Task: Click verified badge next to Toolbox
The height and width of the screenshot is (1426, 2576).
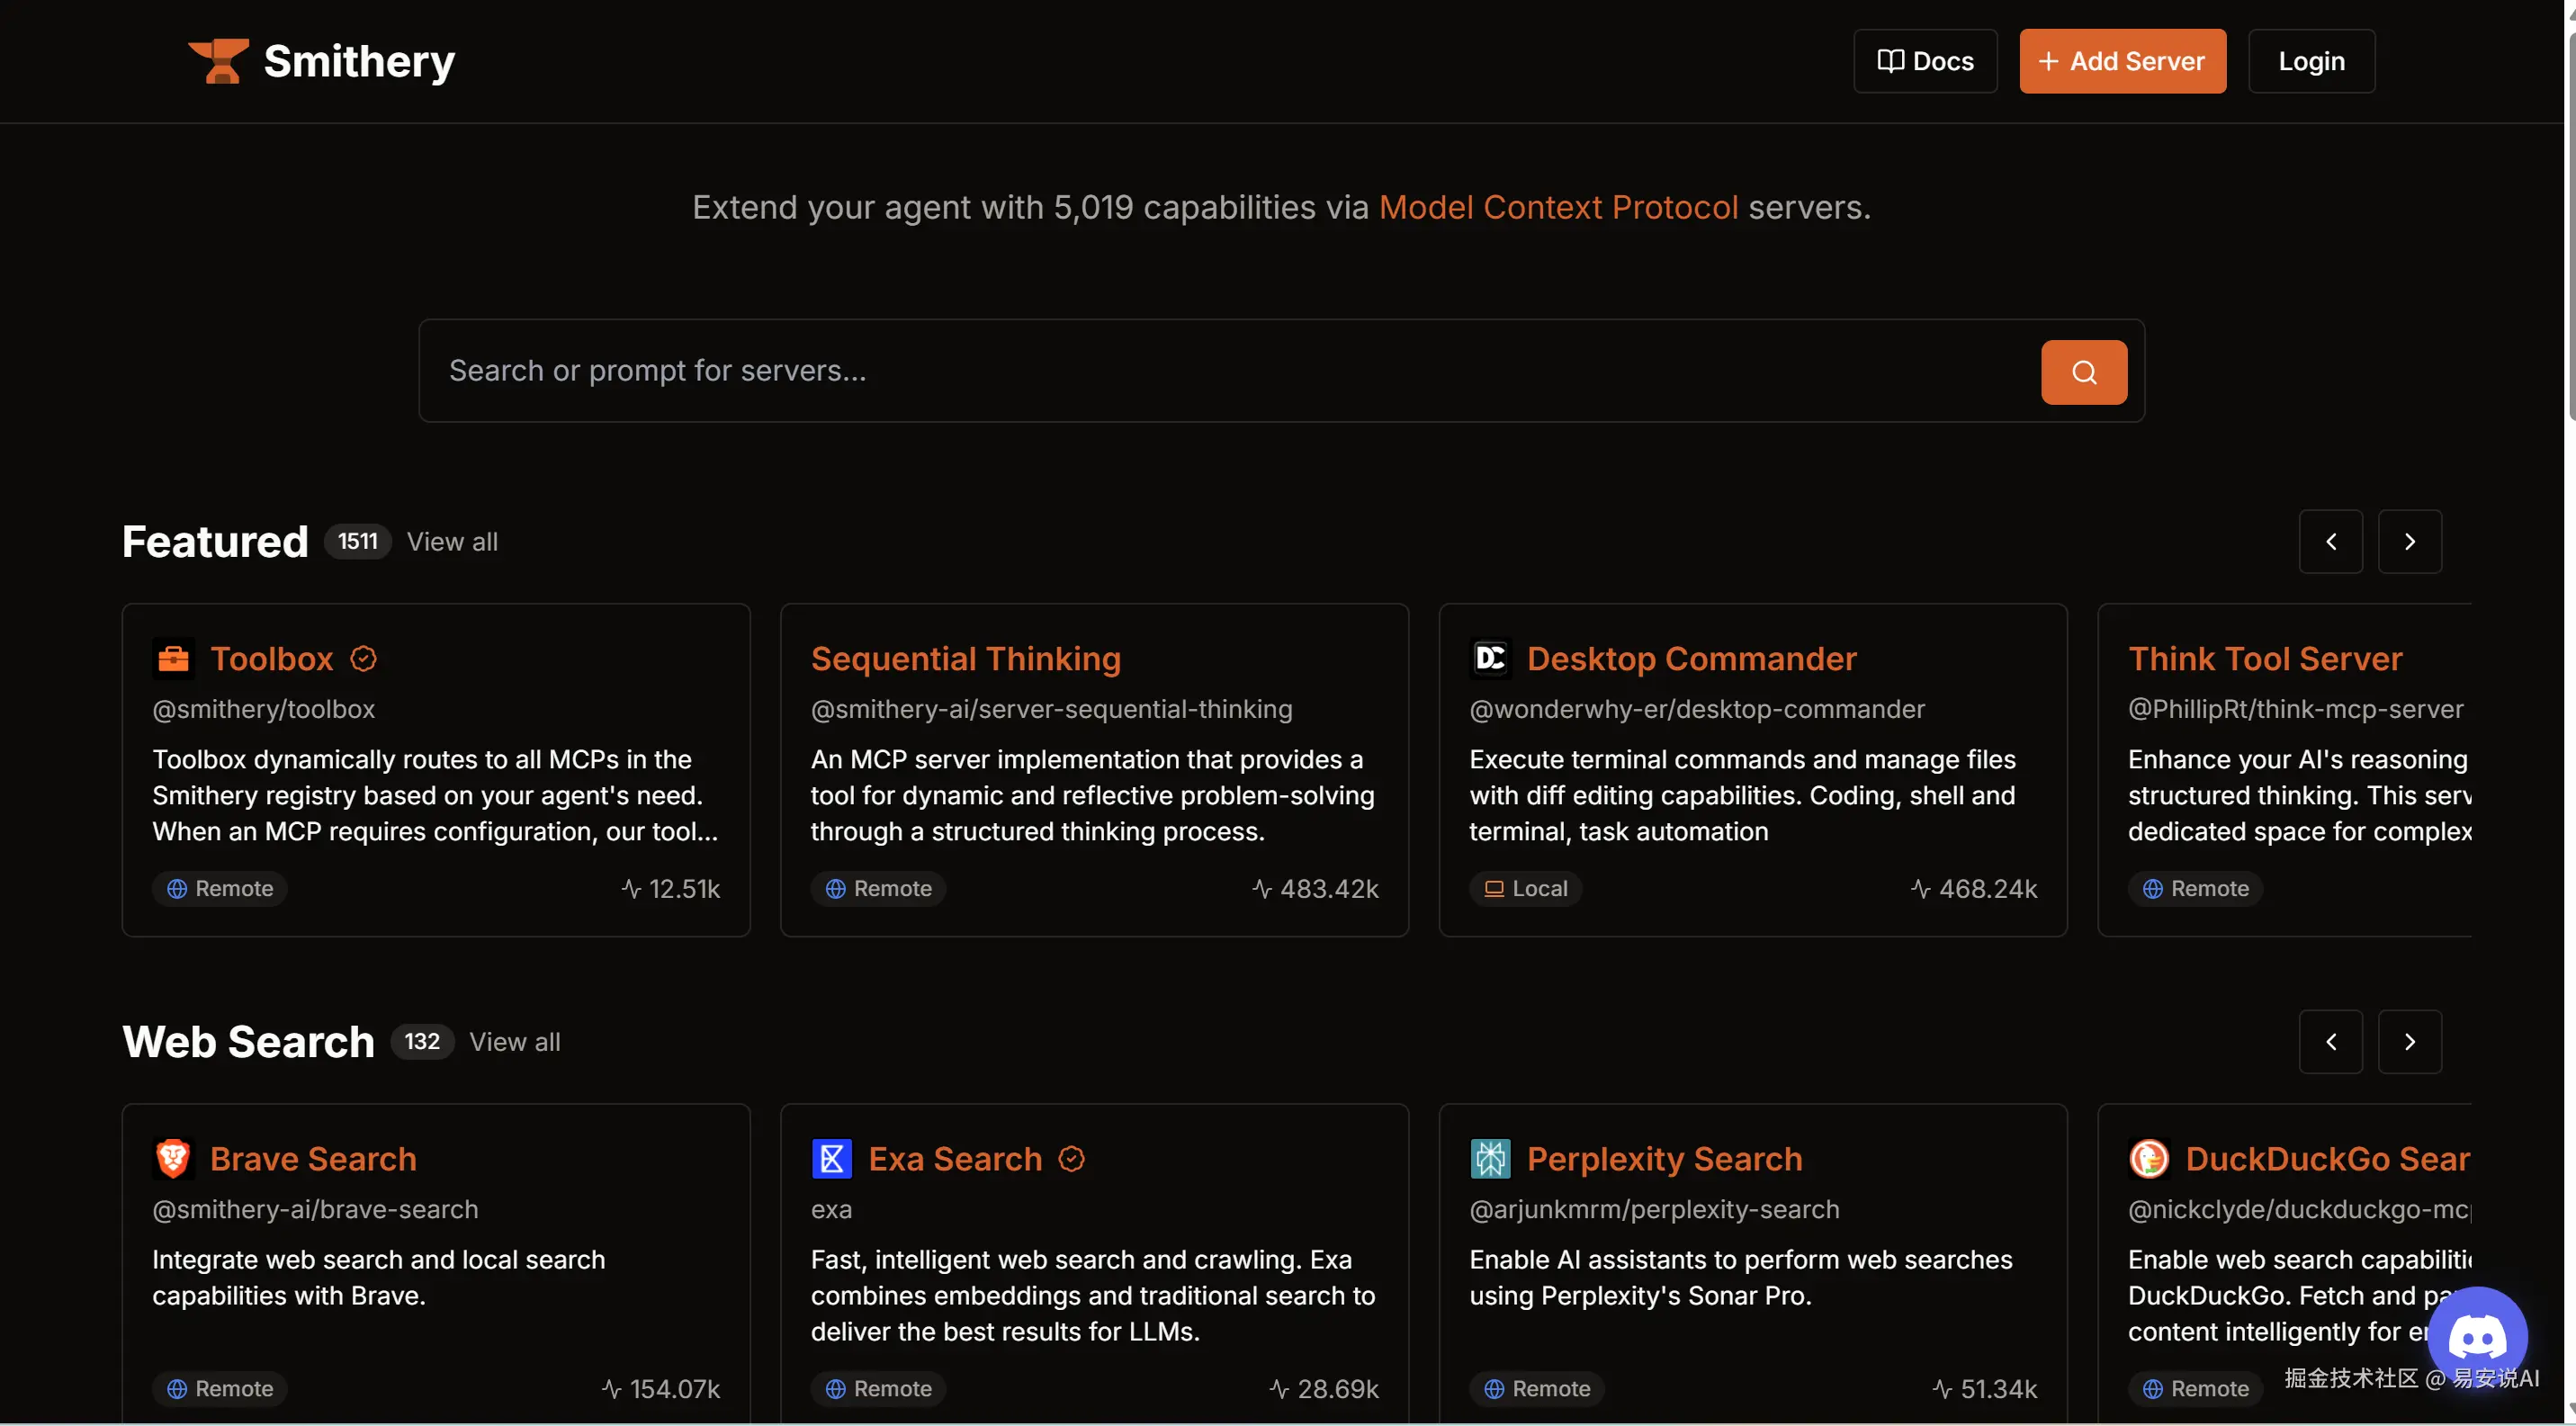Action: click(363, 658)
